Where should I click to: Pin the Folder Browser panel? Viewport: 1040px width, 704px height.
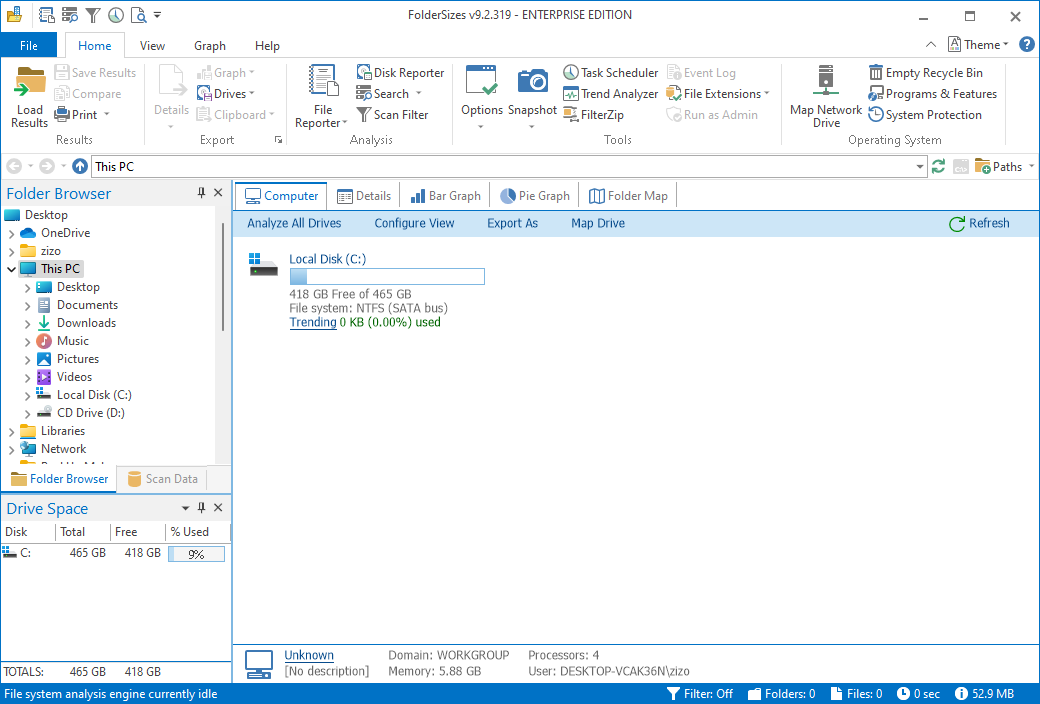(x=201, y=192)
